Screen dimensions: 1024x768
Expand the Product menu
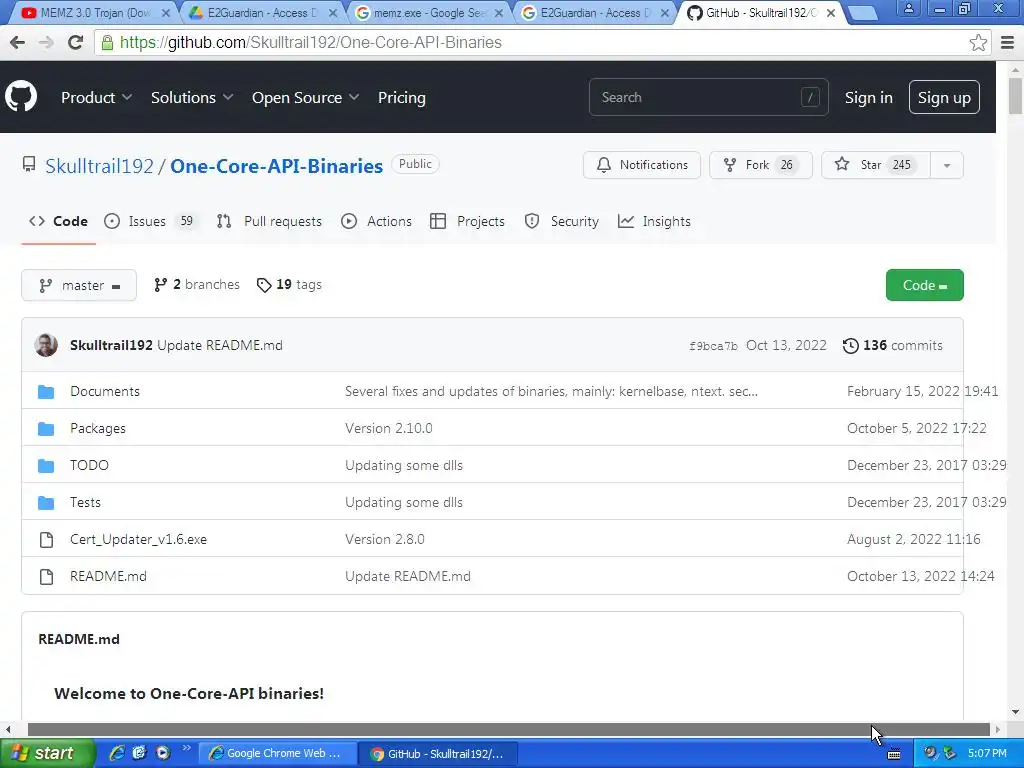point(97,97)
